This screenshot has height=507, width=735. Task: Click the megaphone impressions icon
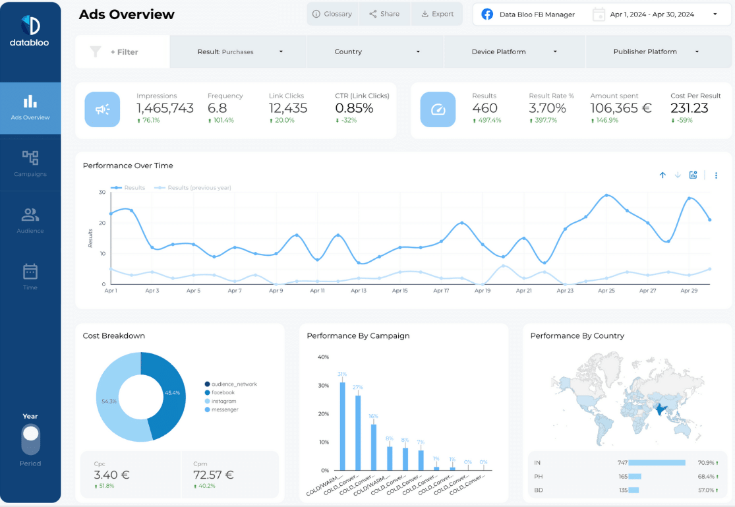tap(102, 110)
